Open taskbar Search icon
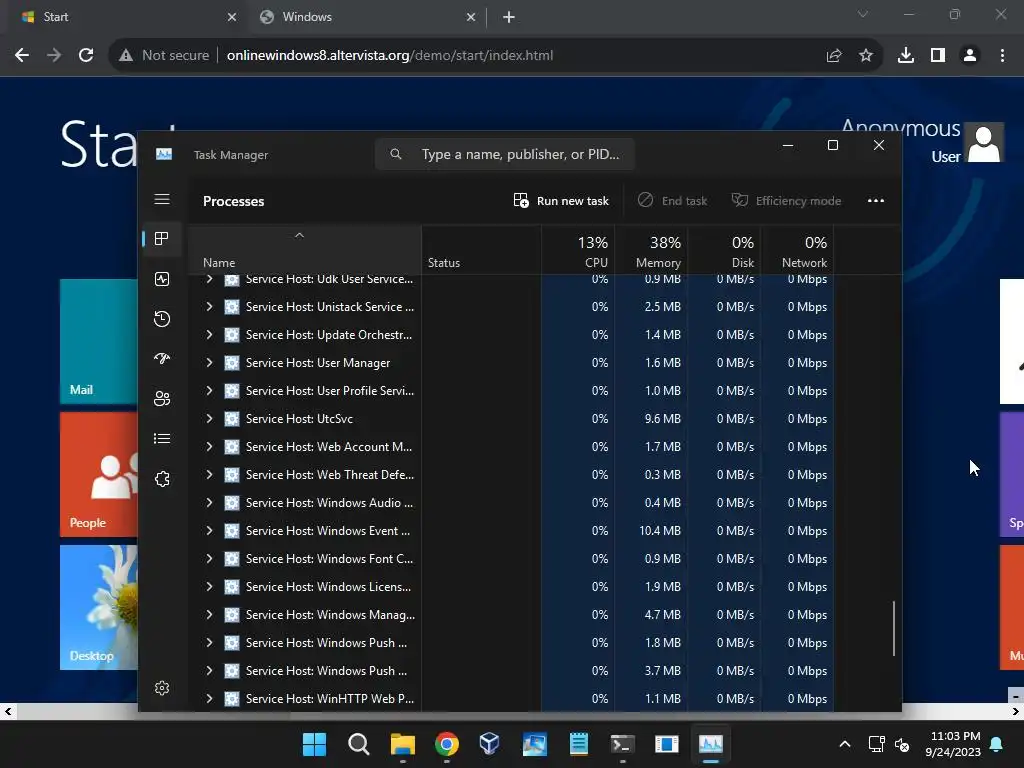The height and width of the screenshot is (768, 1024). [359, 744]
